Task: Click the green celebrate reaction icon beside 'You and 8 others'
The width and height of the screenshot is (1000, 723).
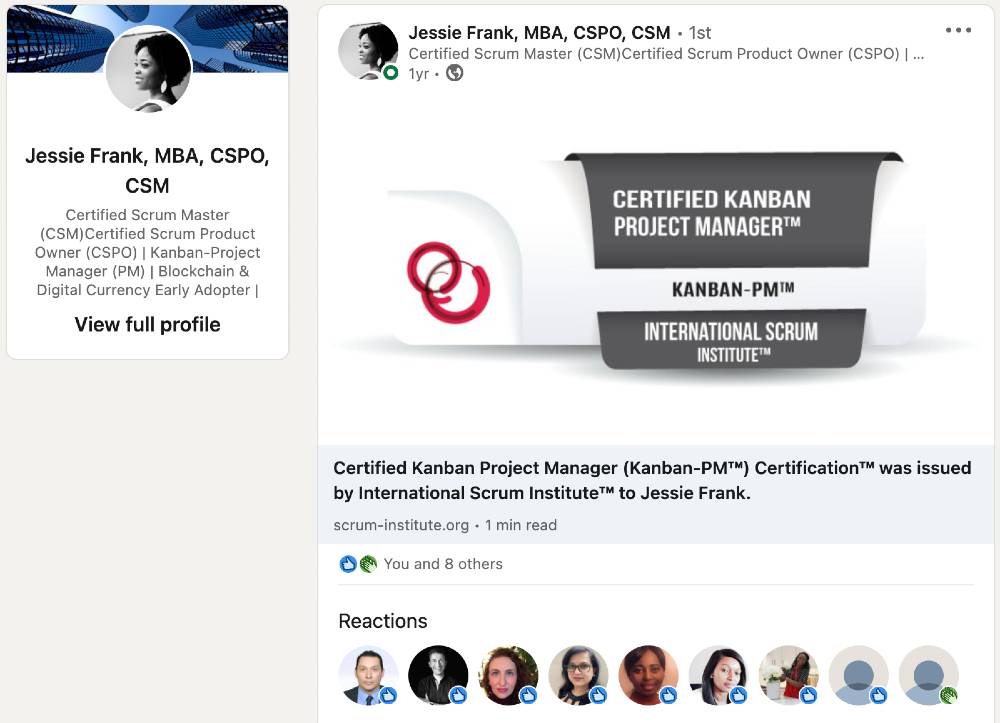Action: pos(368,564)
